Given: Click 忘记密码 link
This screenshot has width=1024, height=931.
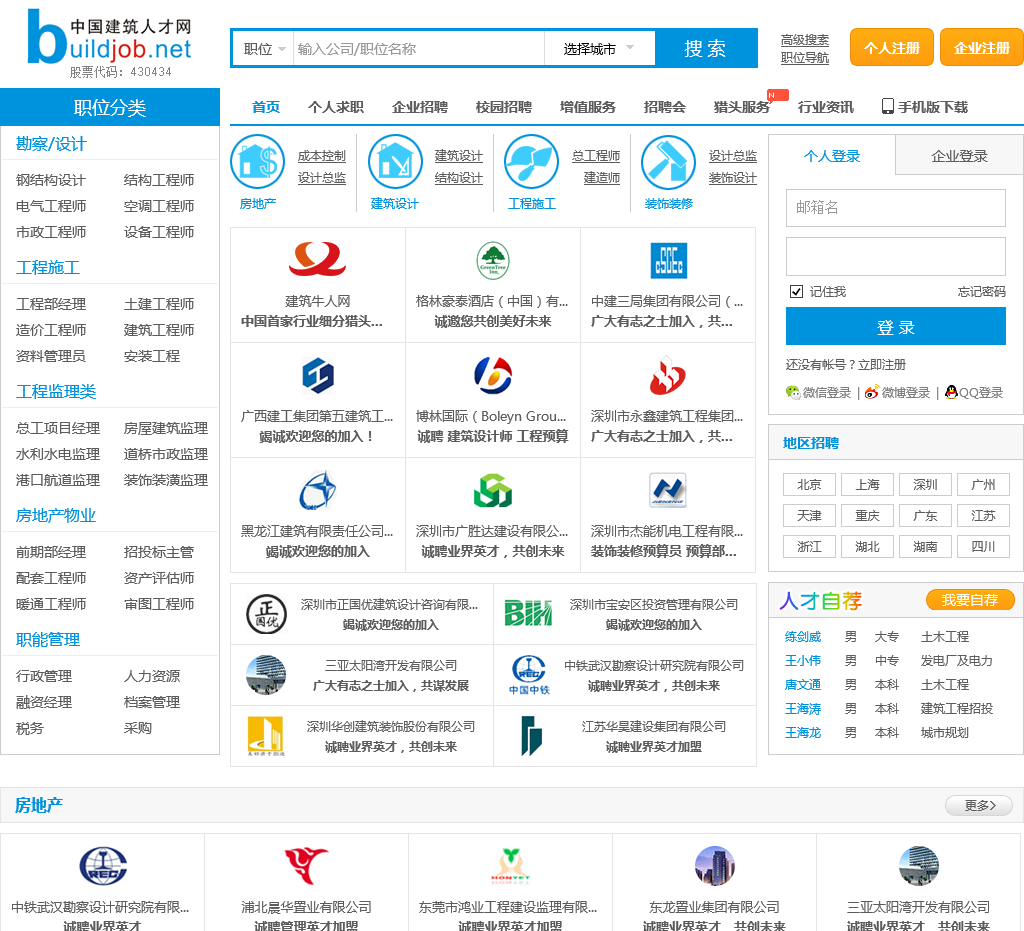Looking at the screenshot, I should [x=982, y=291].
